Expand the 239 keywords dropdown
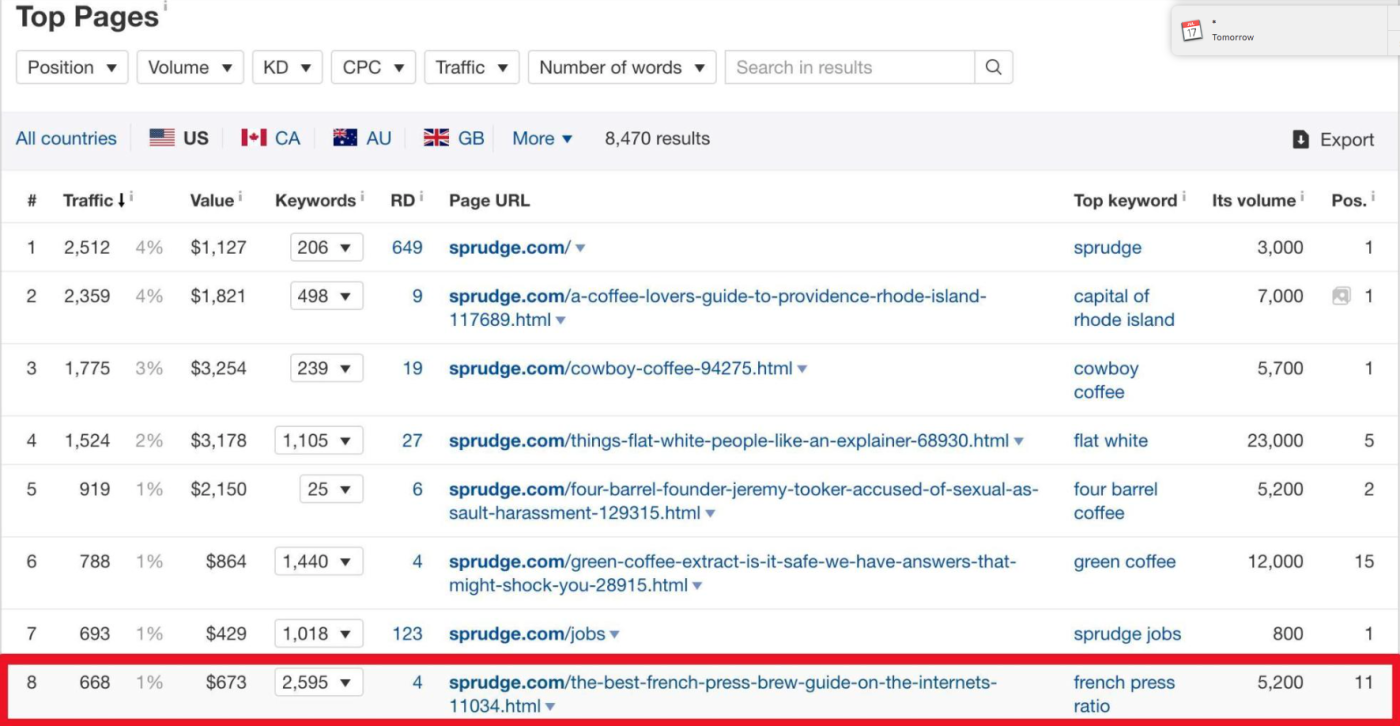1400x726 pixels. click(x=326, y=368)
